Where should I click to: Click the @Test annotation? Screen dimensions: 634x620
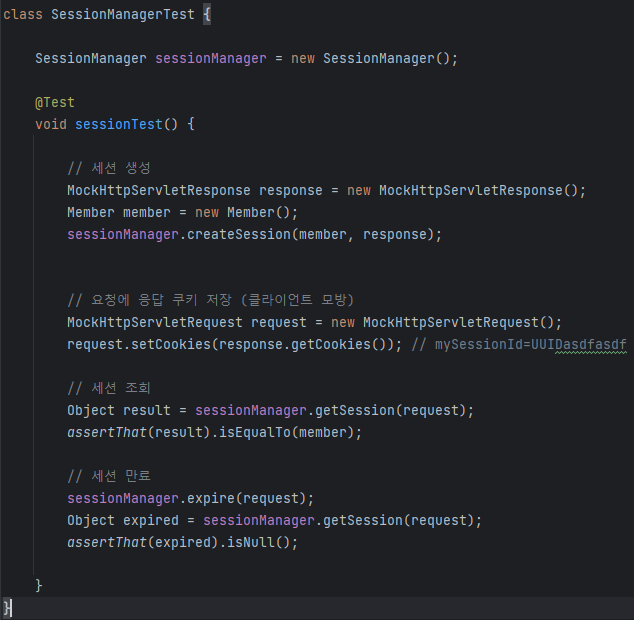[55, 102]
